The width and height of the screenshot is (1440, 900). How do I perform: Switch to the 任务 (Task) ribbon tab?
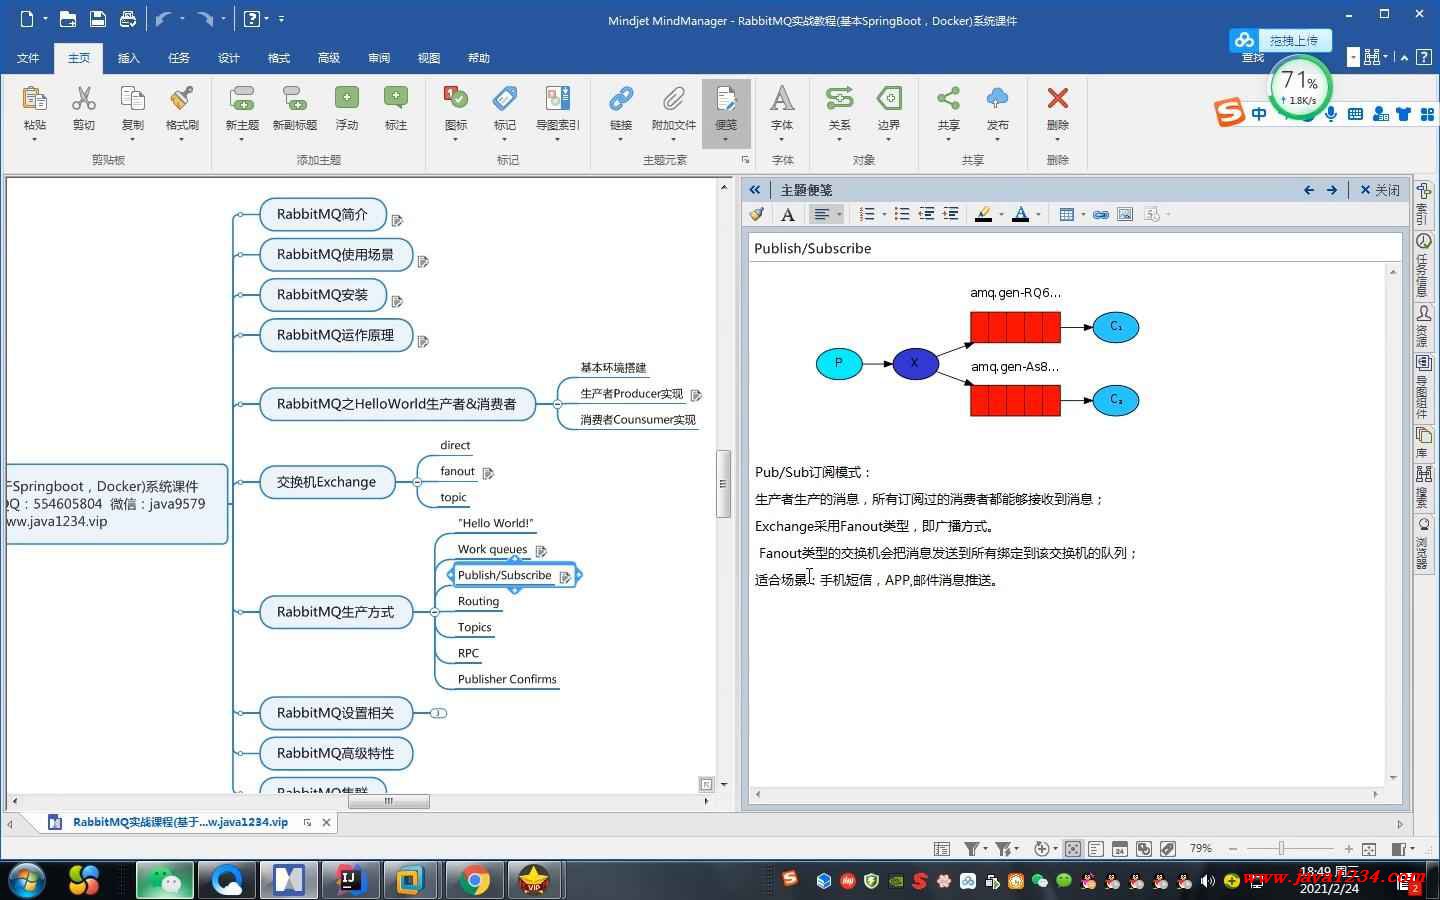pos(179,58)
